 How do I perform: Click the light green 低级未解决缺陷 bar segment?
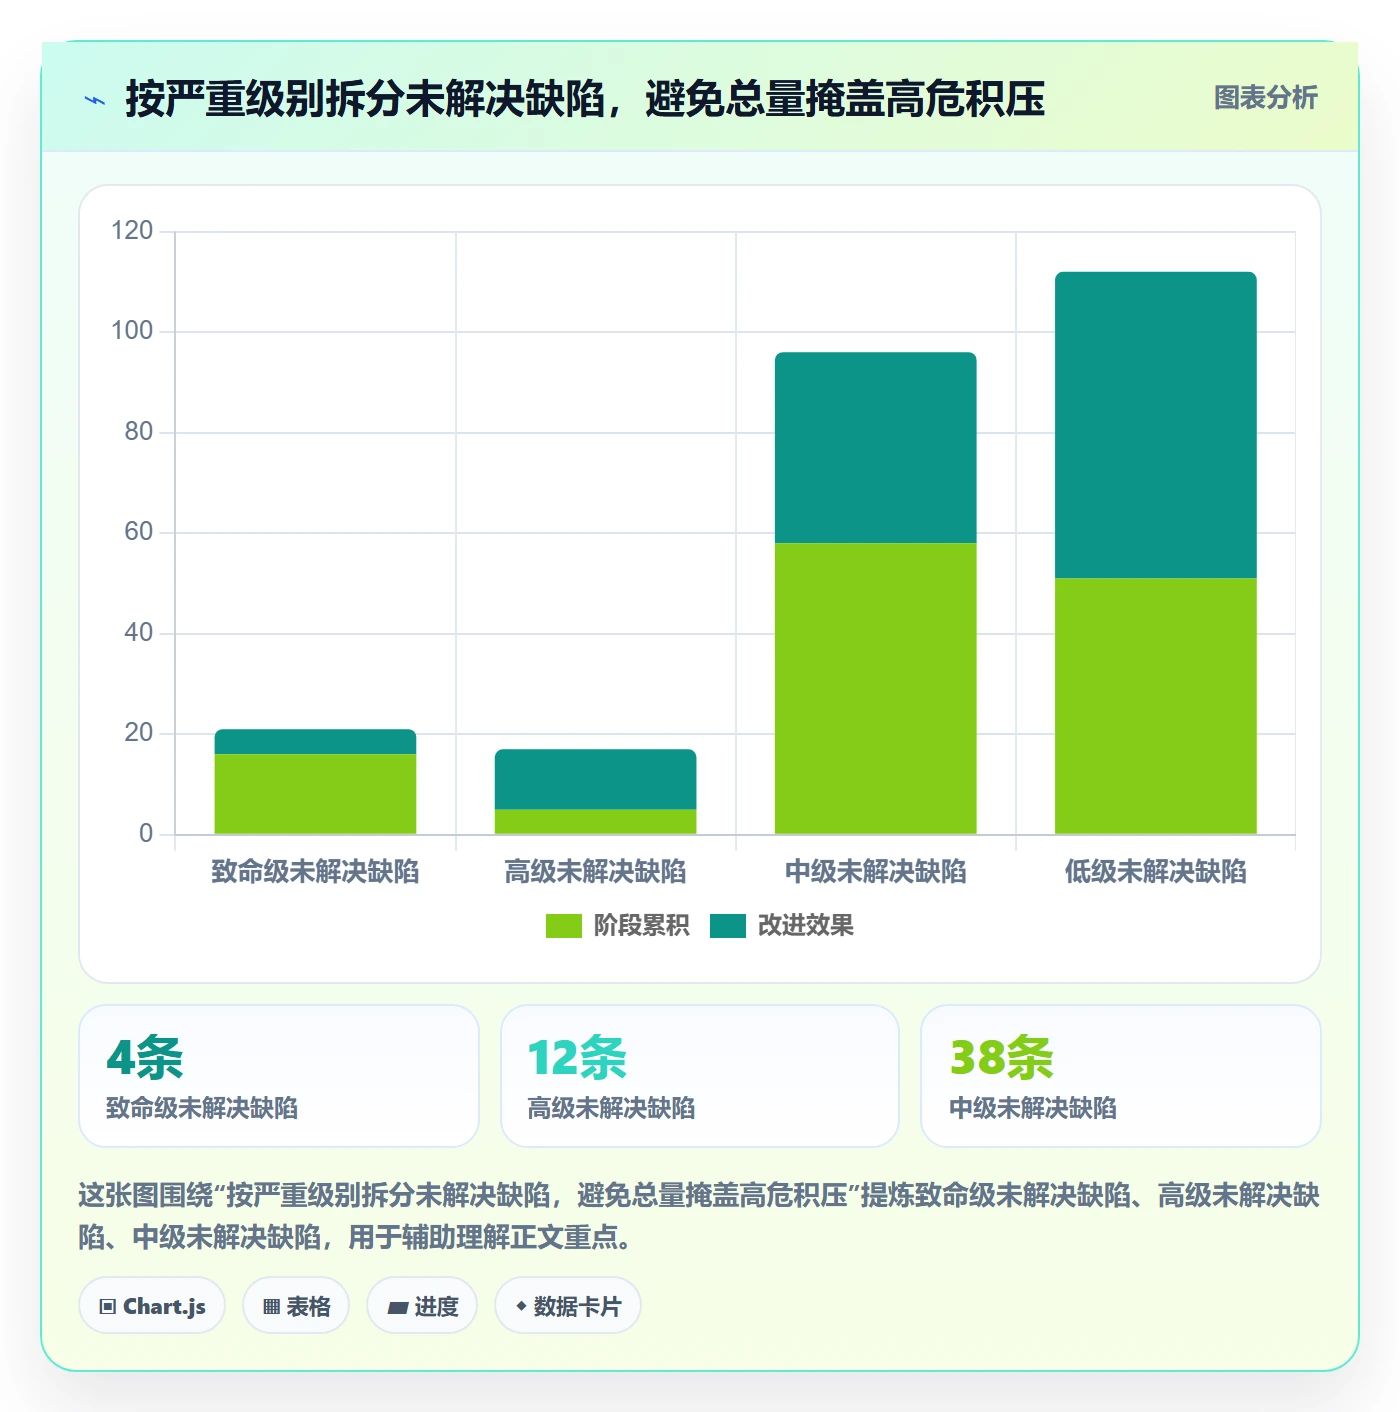pos(1155,706)
